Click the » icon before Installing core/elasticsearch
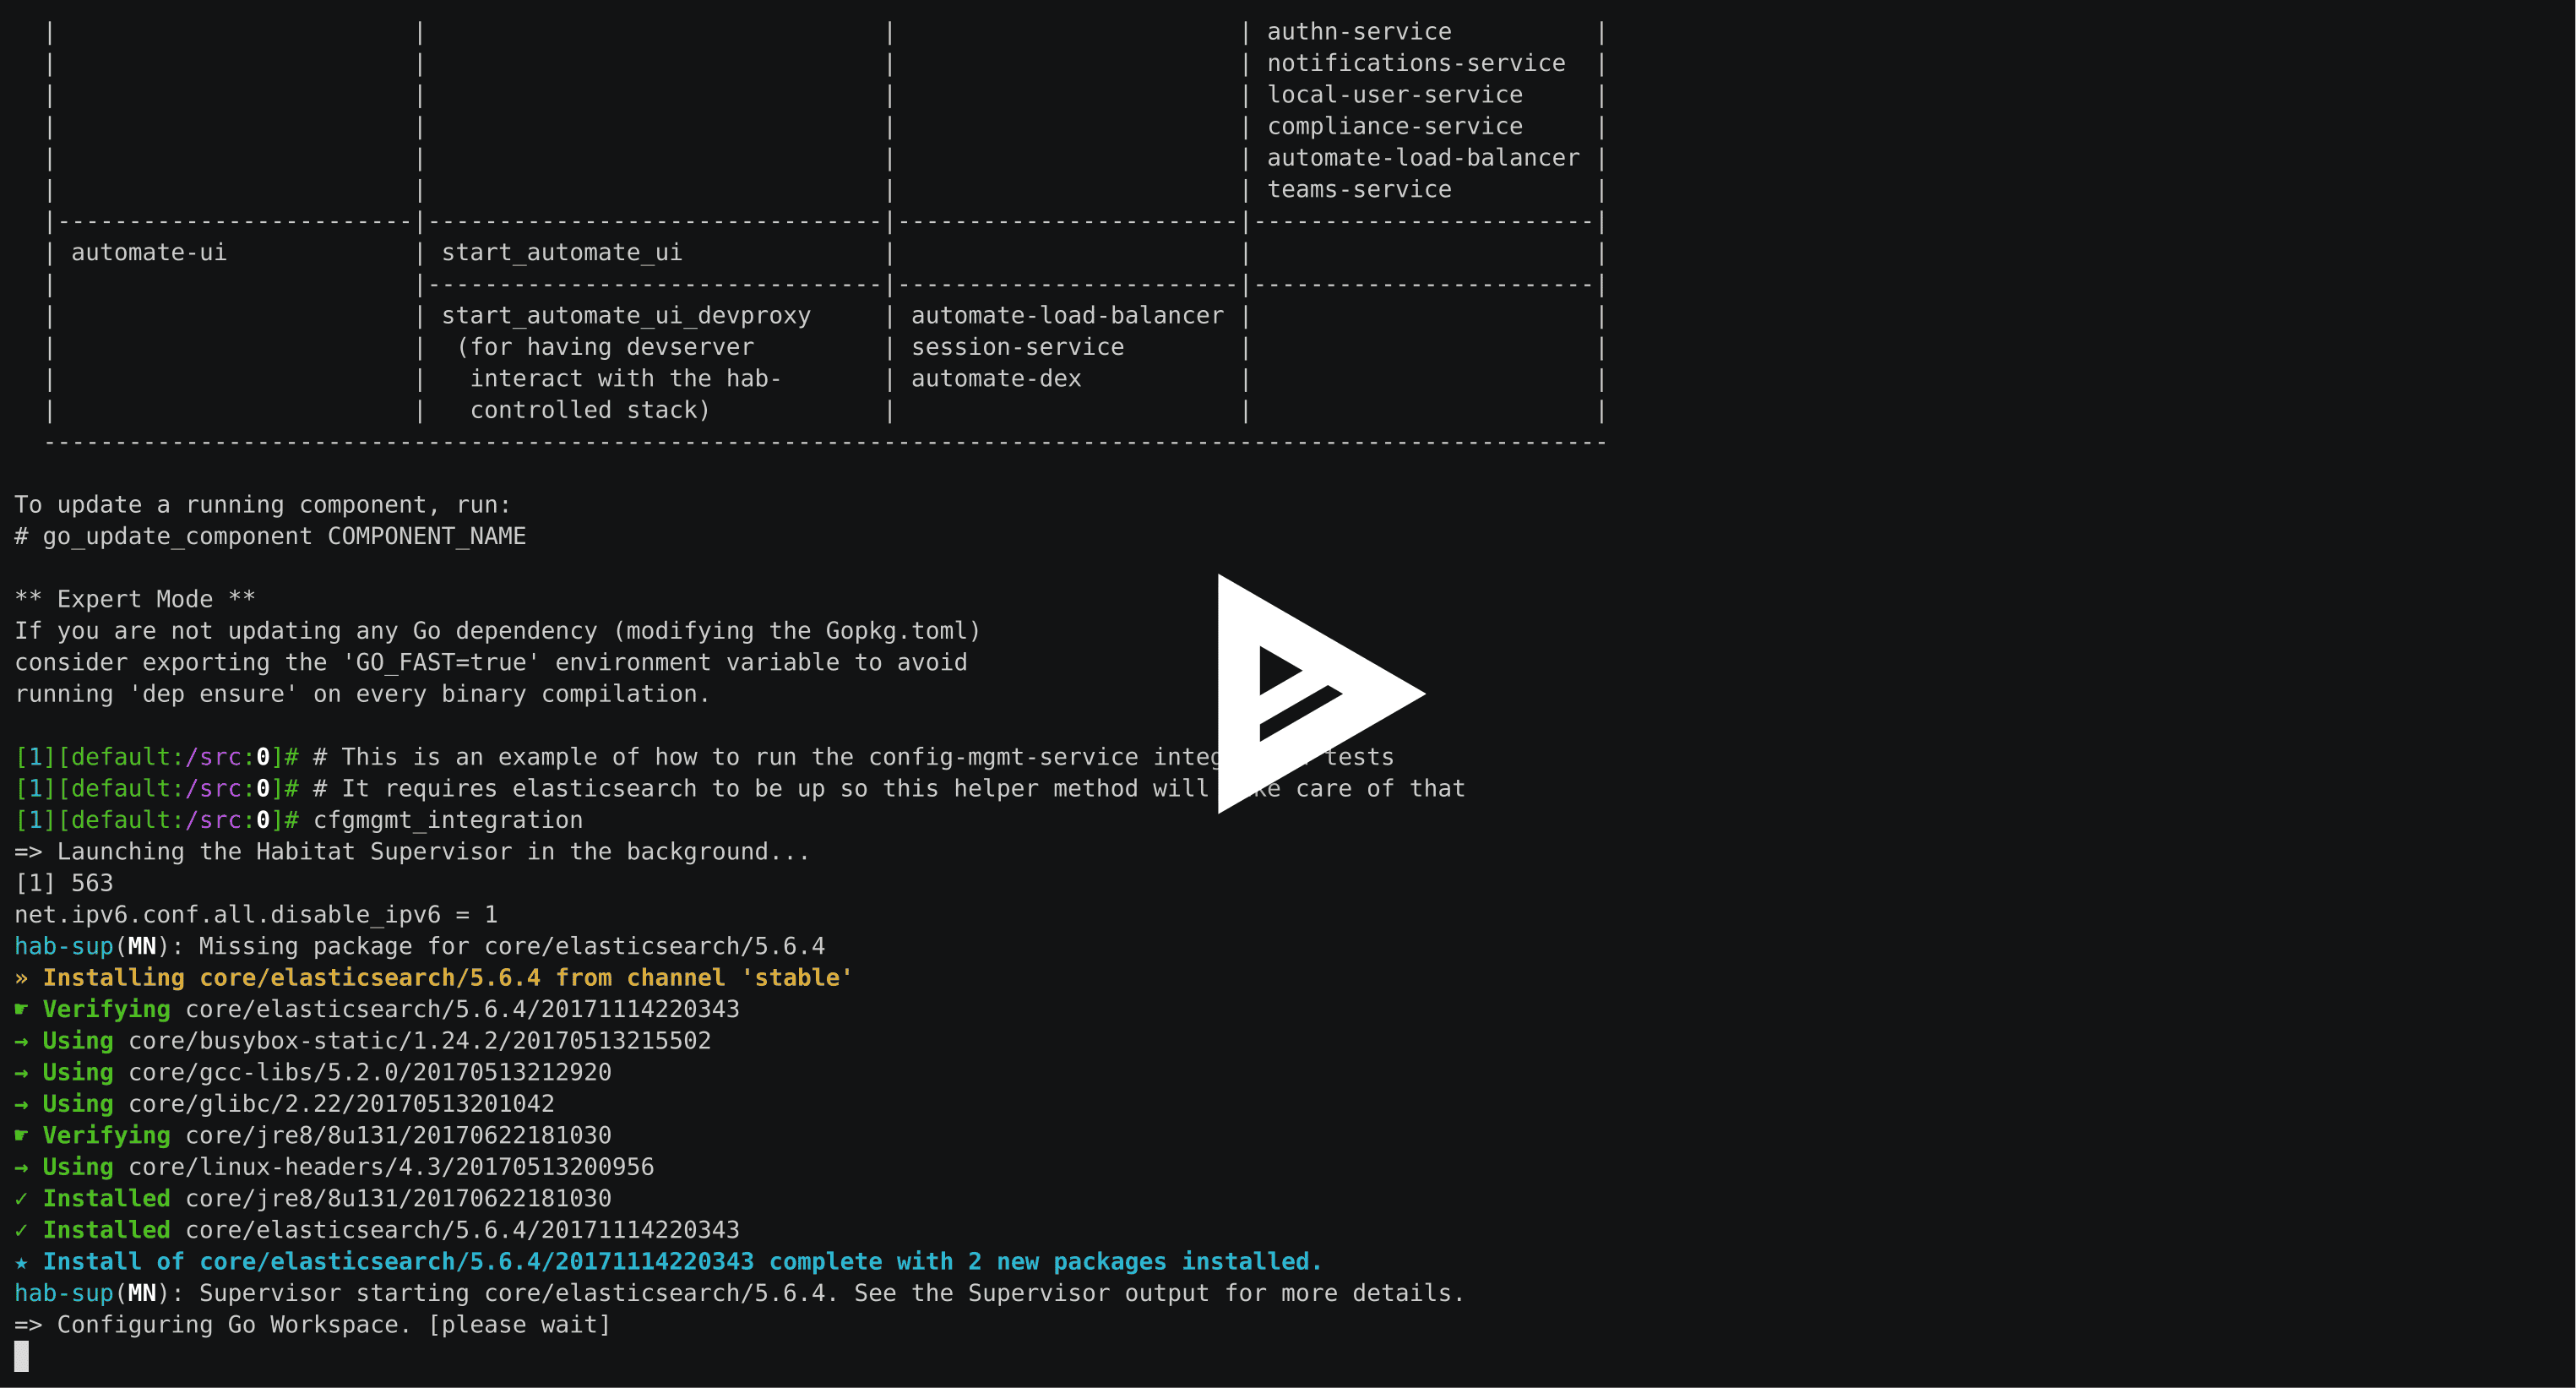The image size is (2576, 1388). coord(22,978)
